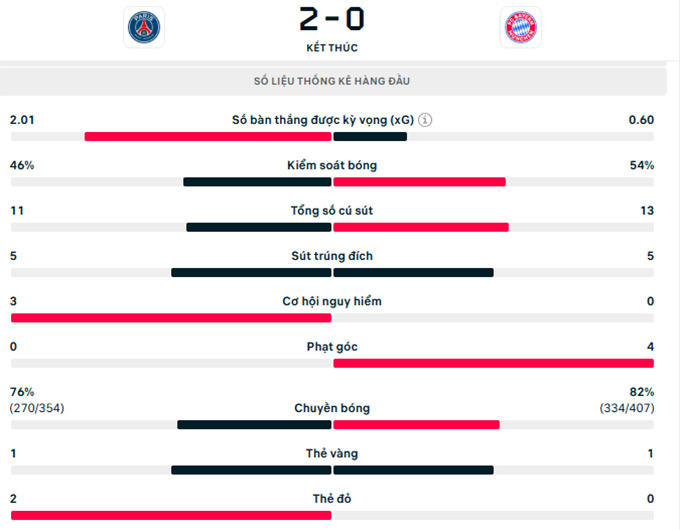680x530 pixels.
Task: Click the Số bàn thắng được kỳ vọng (xG) label
Action: (323, 120)
